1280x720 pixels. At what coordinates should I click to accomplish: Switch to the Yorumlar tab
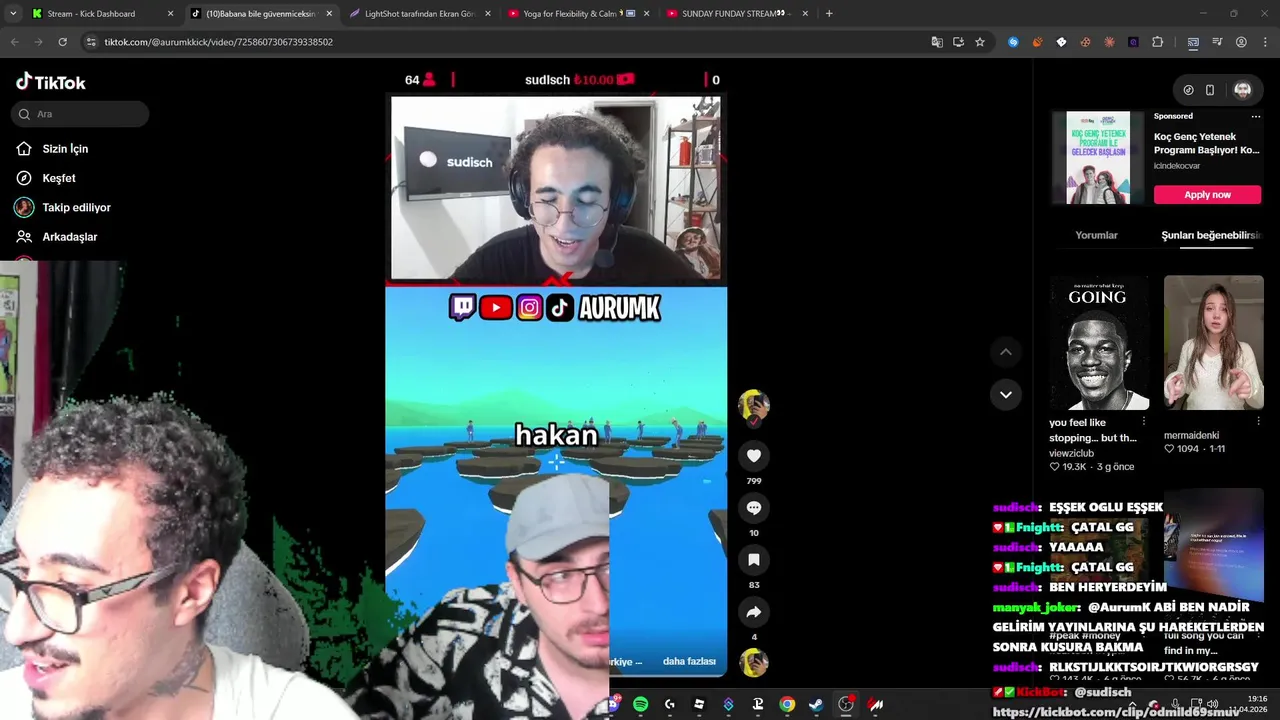tap(1096, 235)
